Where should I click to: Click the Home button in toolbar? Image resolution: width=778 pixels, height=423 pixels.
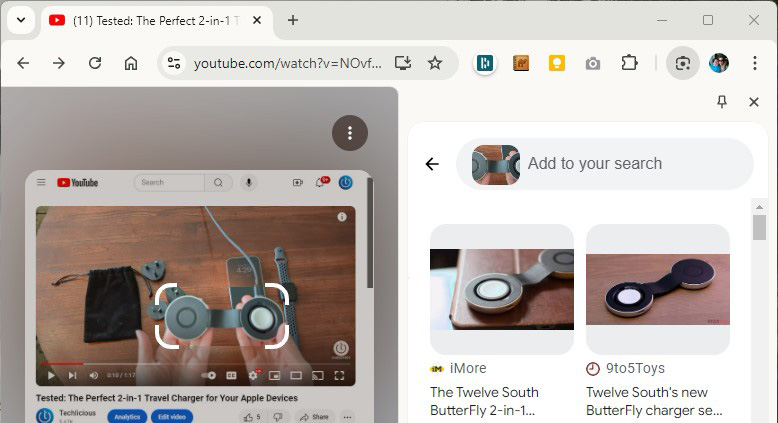(131, 63)
